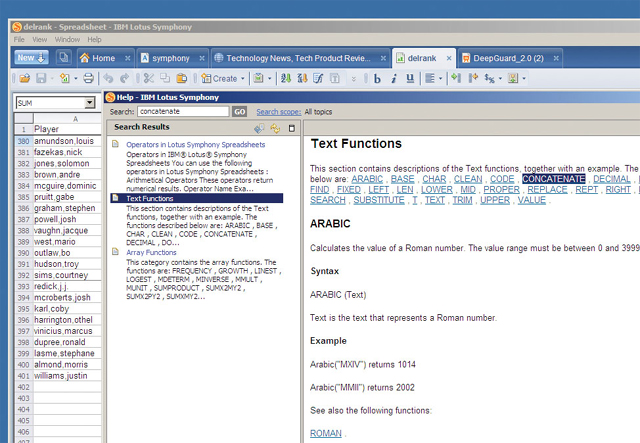Open the Create dropdown menu
Screen dimensions: 640x443
point(223,78)
